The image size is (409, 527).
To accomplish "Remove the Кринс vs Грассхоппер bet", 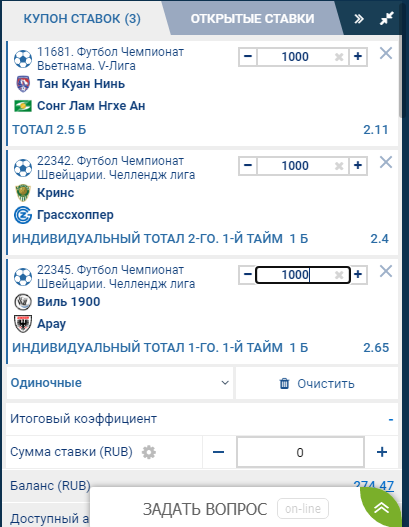I will 385,162.
